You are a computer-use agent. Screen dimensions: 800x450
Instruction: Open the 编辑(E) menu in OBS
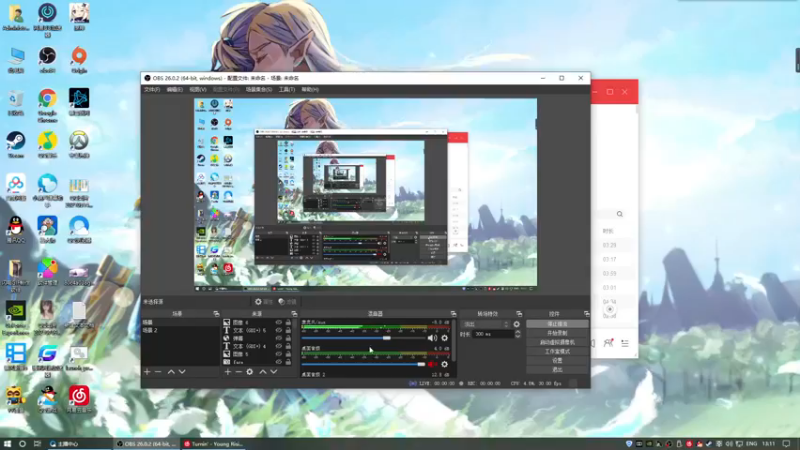[x=174, y=90]
